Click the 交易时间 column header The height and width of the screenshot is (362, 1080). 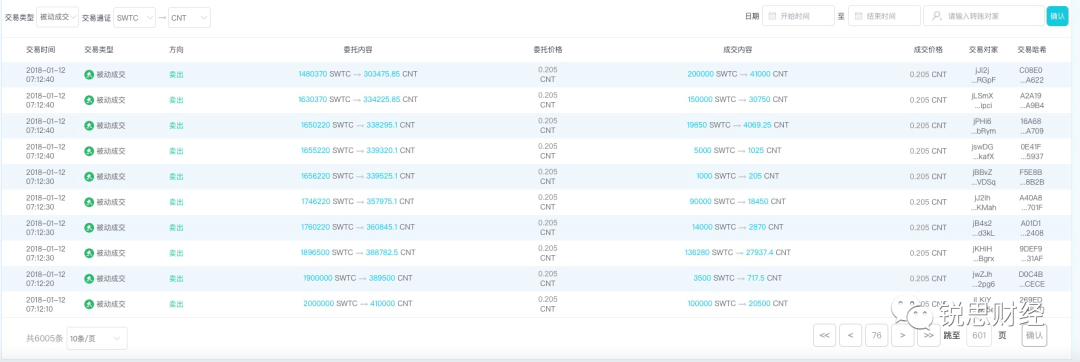(41, 50)
